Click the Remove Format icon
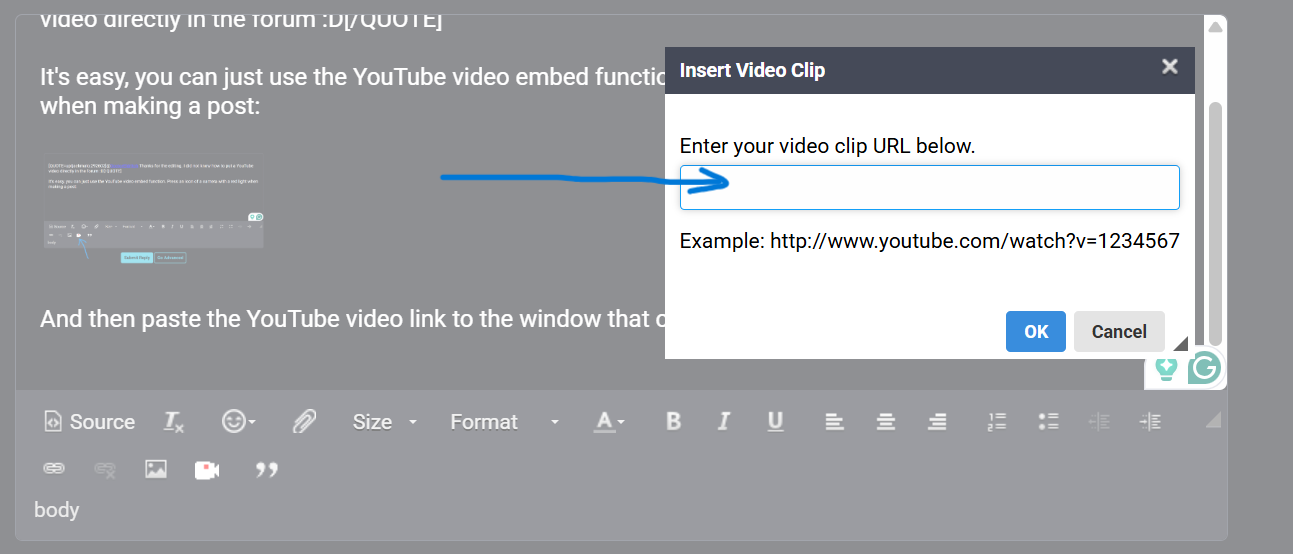 pyautogui.click(x=174, y=422)
